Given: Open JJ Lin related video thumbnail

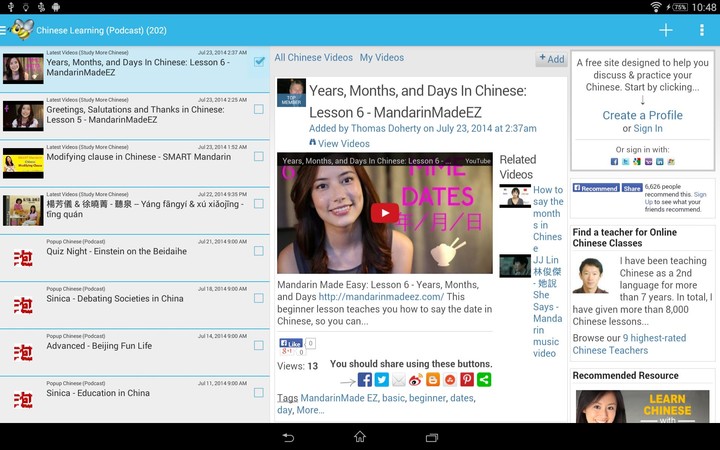Looking at the screenshot, I should 515,266.
